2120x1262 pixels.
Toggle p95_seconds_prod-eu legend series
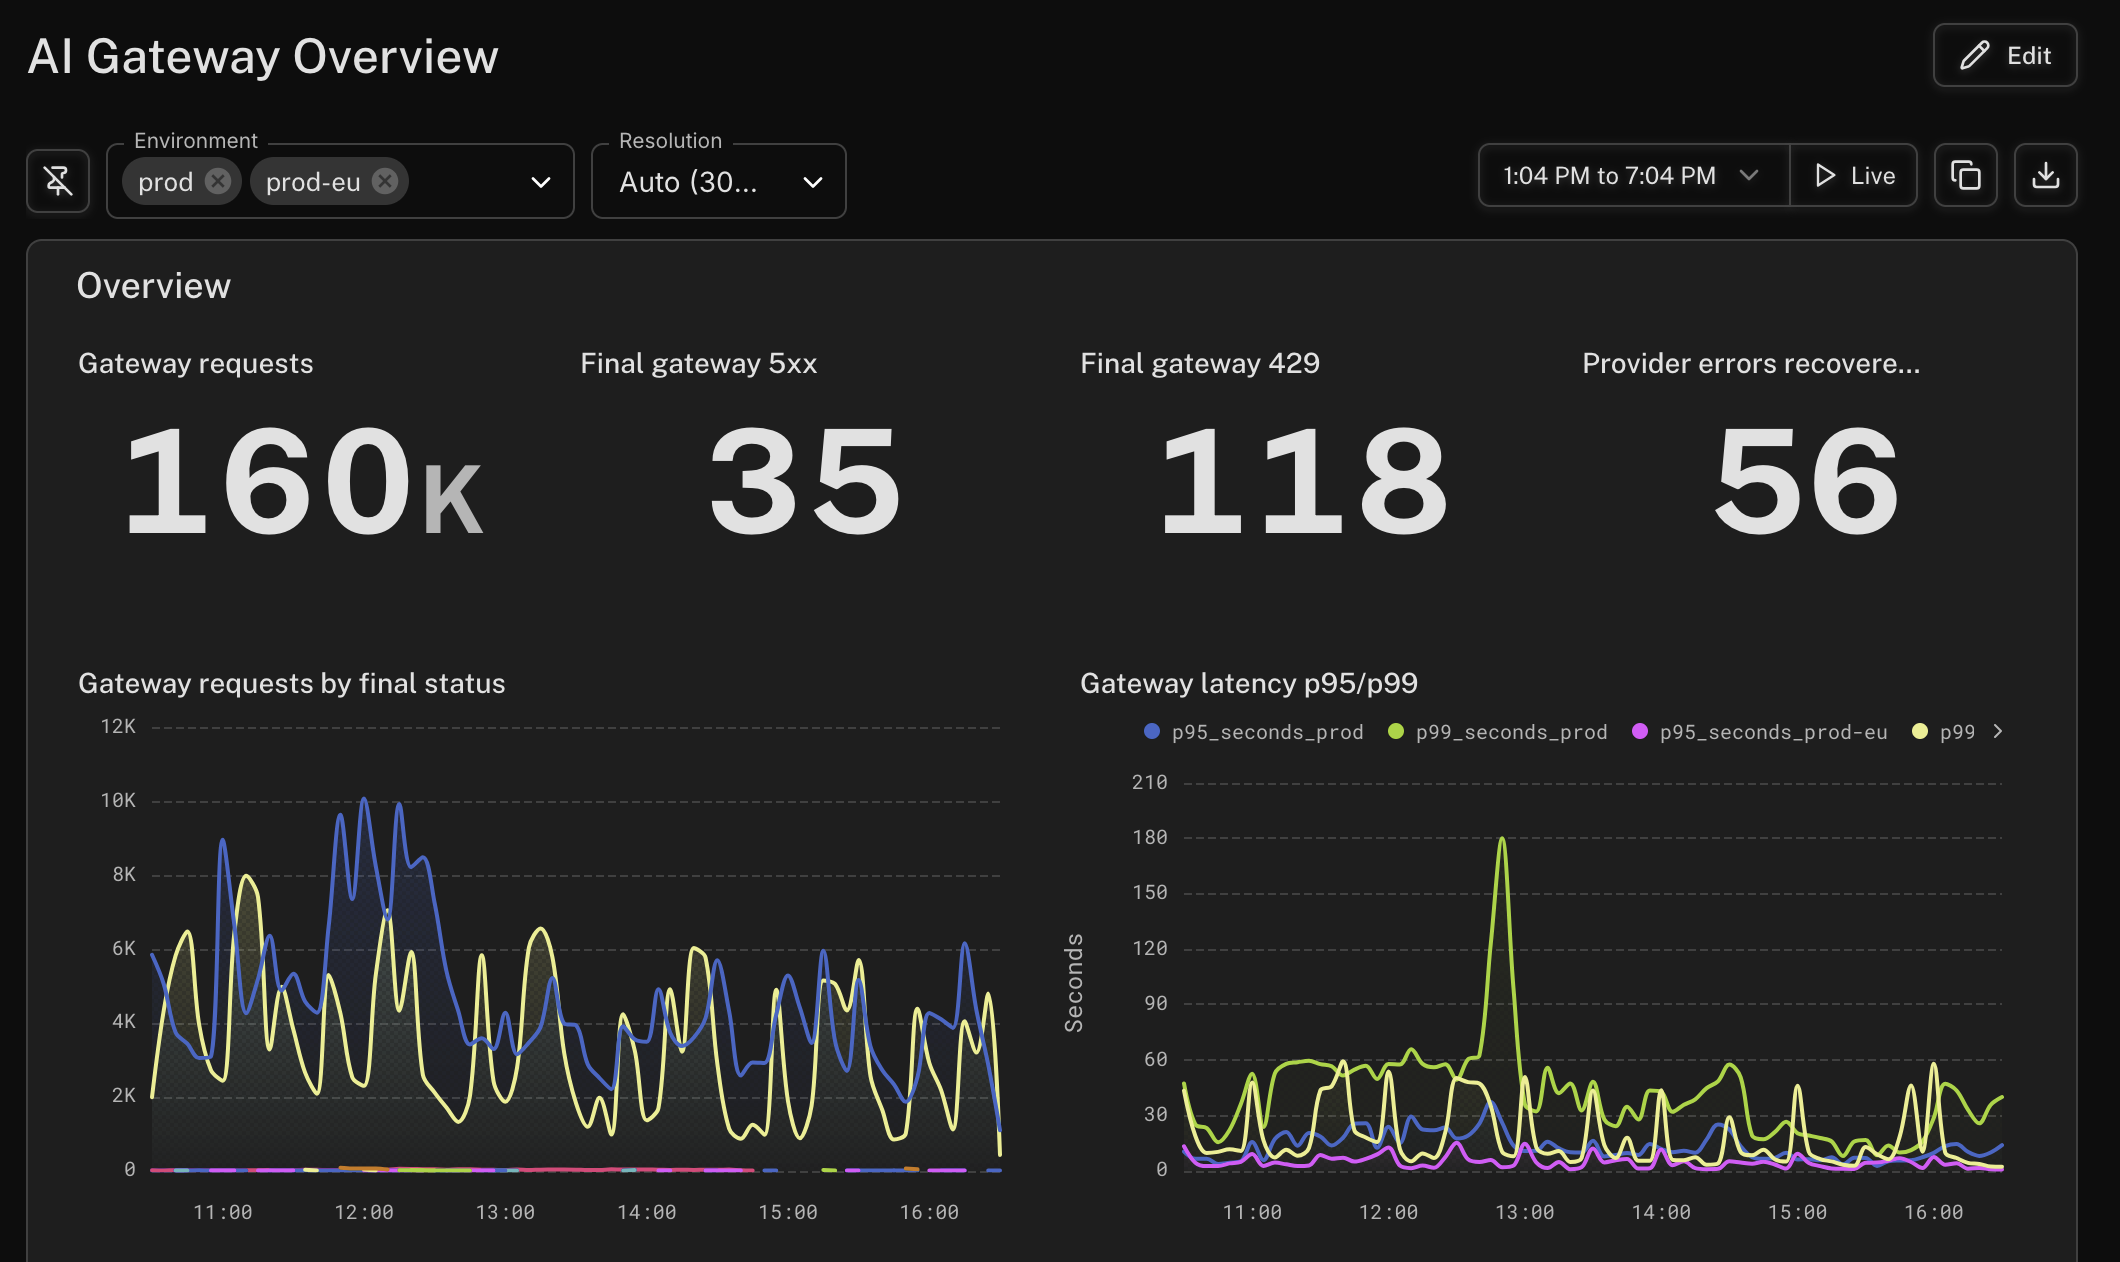(x=1759, y=732)
